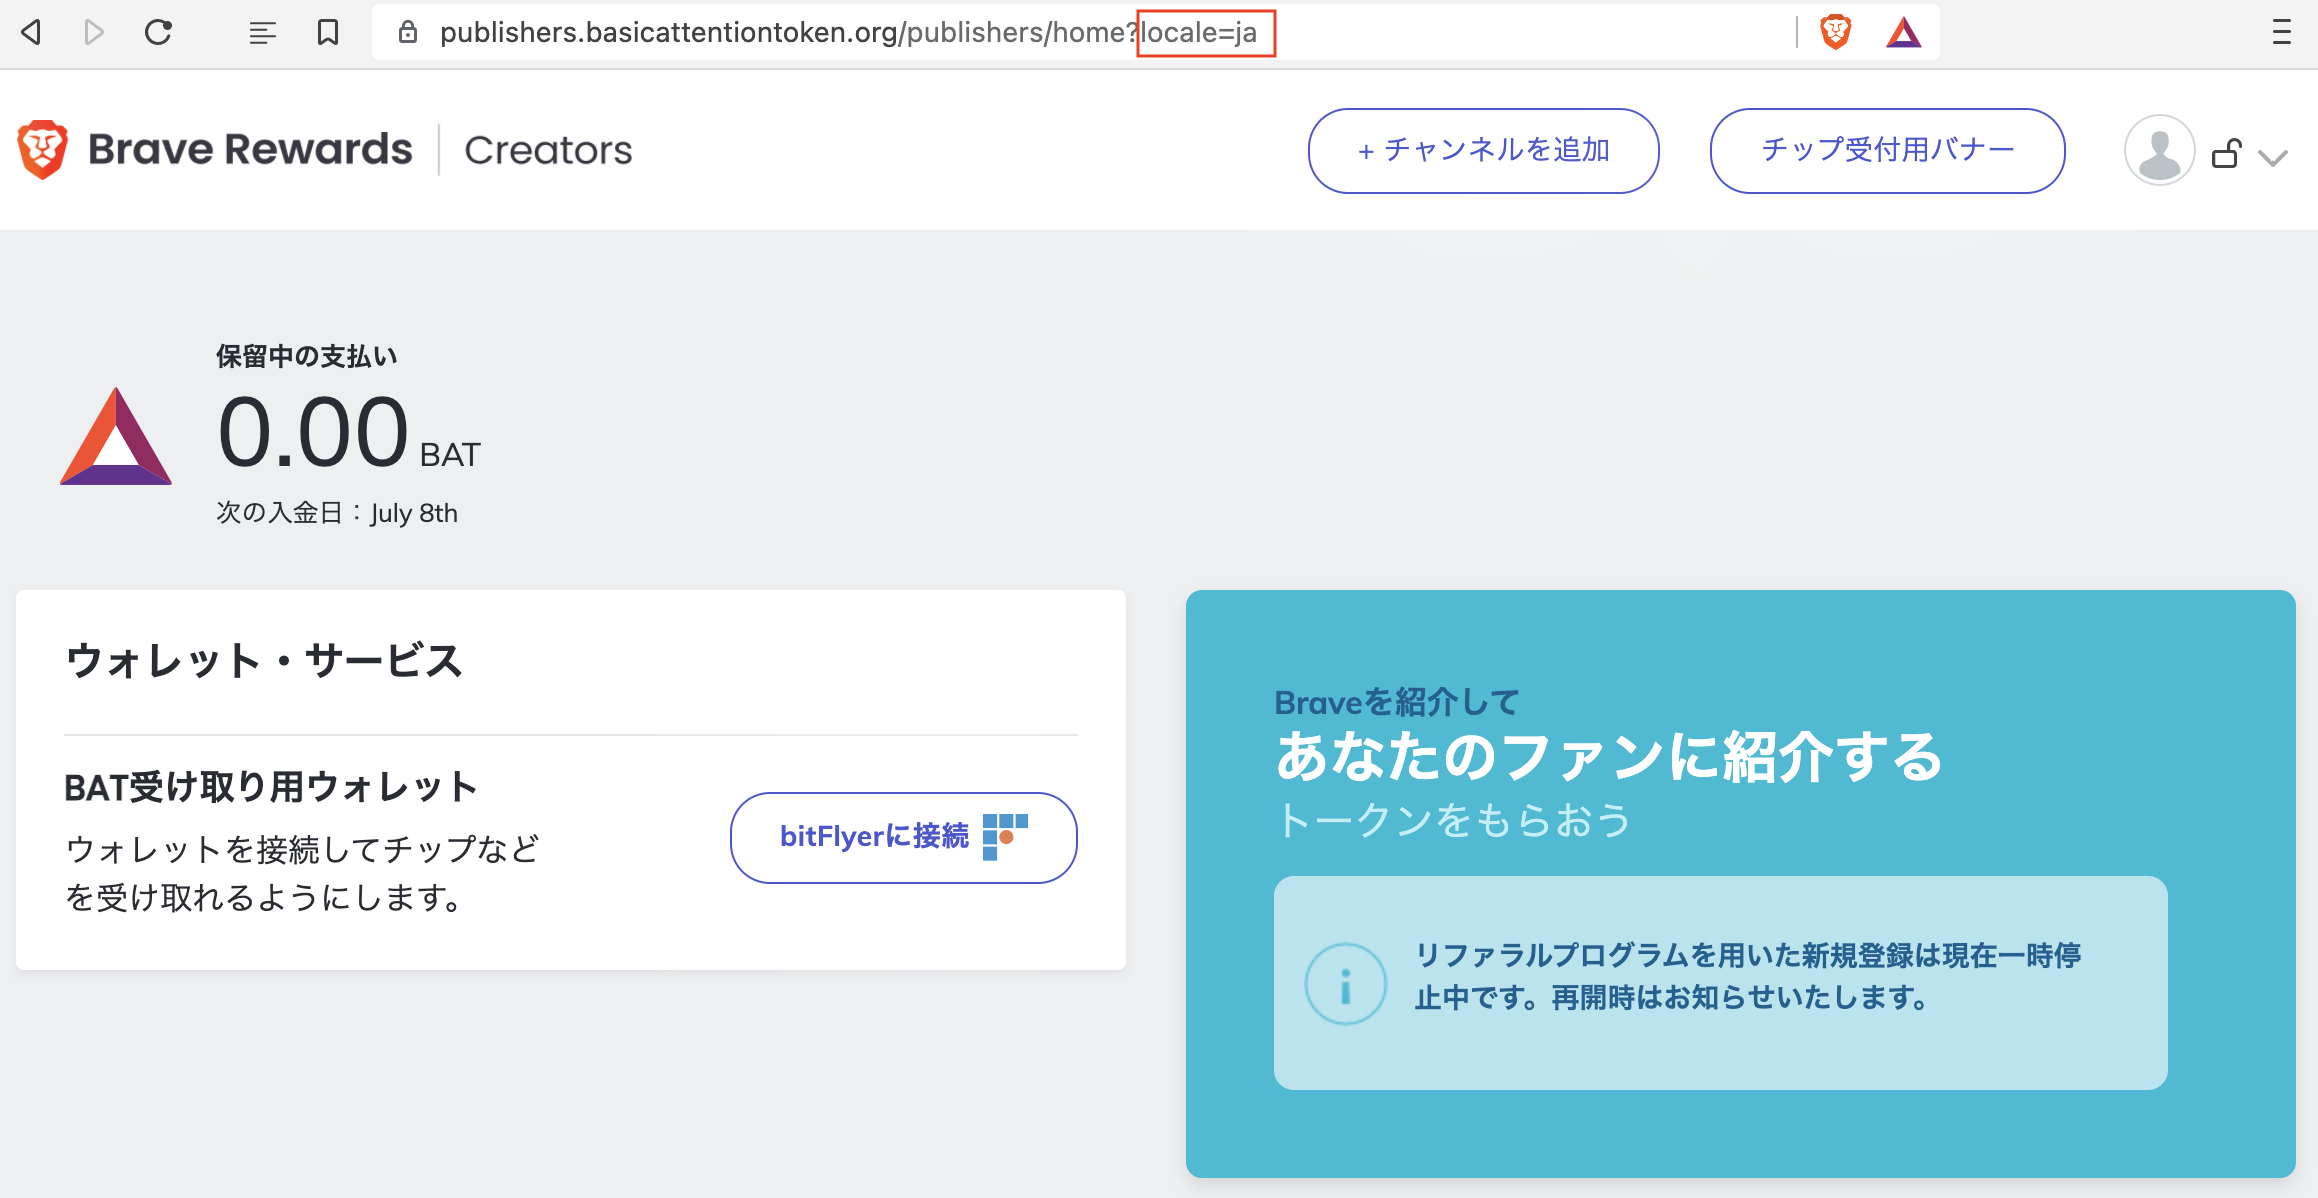
Task: Click the 0.00 BAT balance value
Action: pos(349,433)
